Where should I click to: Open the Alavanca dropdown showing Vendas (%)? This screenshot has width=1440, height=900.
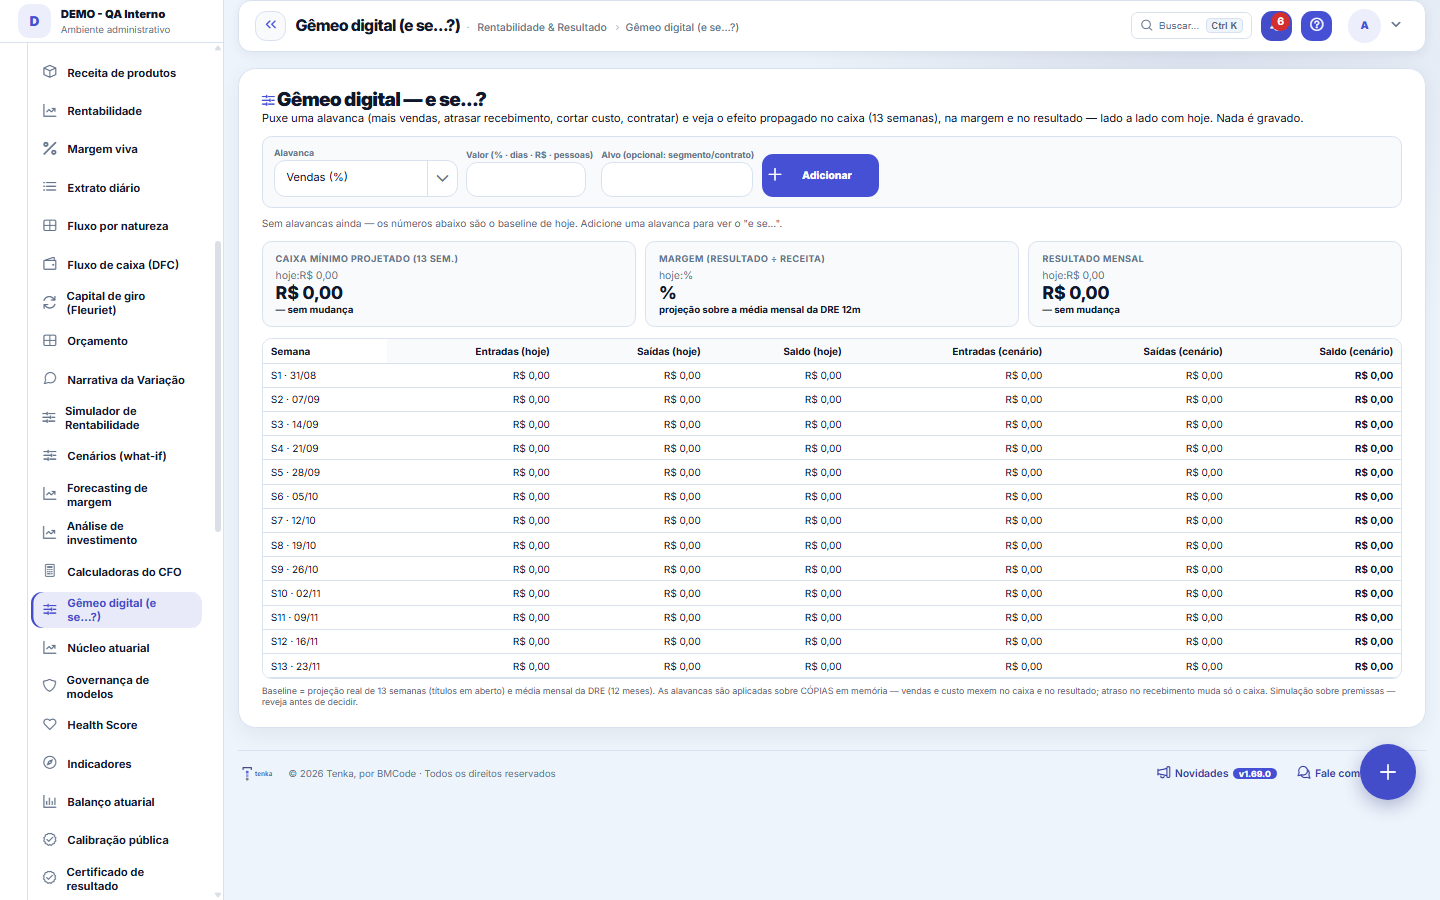click(x=365, y=178)
